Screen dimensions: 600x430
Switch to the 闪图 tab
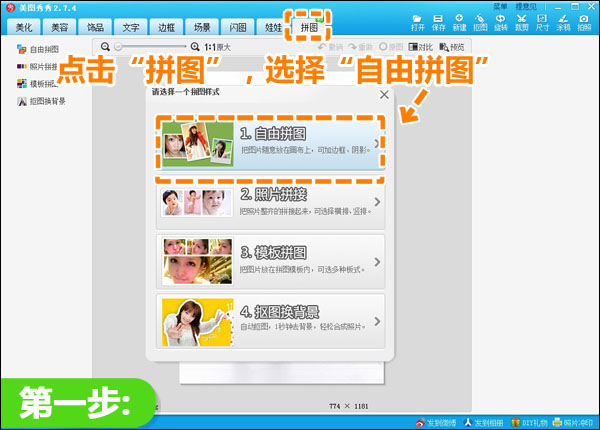point(237,27)
